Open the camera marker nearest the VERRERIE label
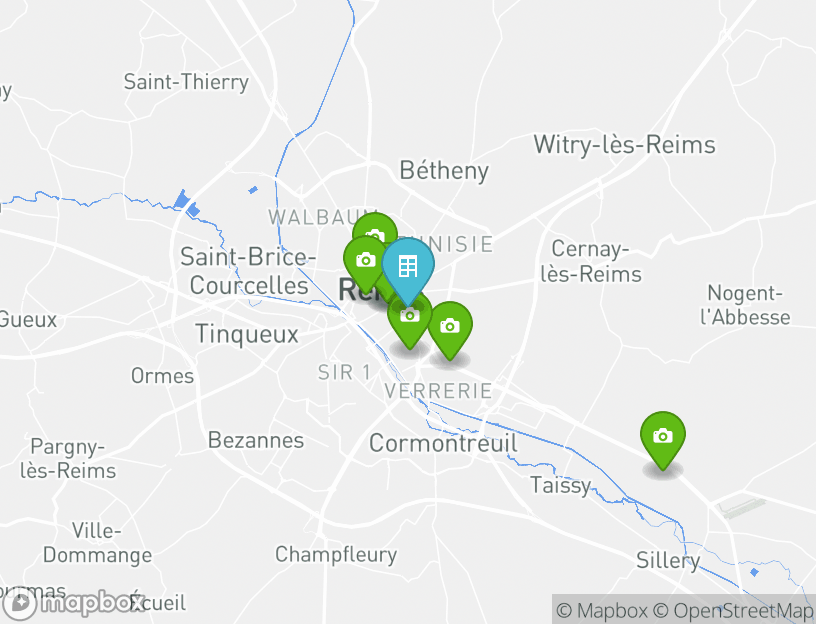 [450, 327]
